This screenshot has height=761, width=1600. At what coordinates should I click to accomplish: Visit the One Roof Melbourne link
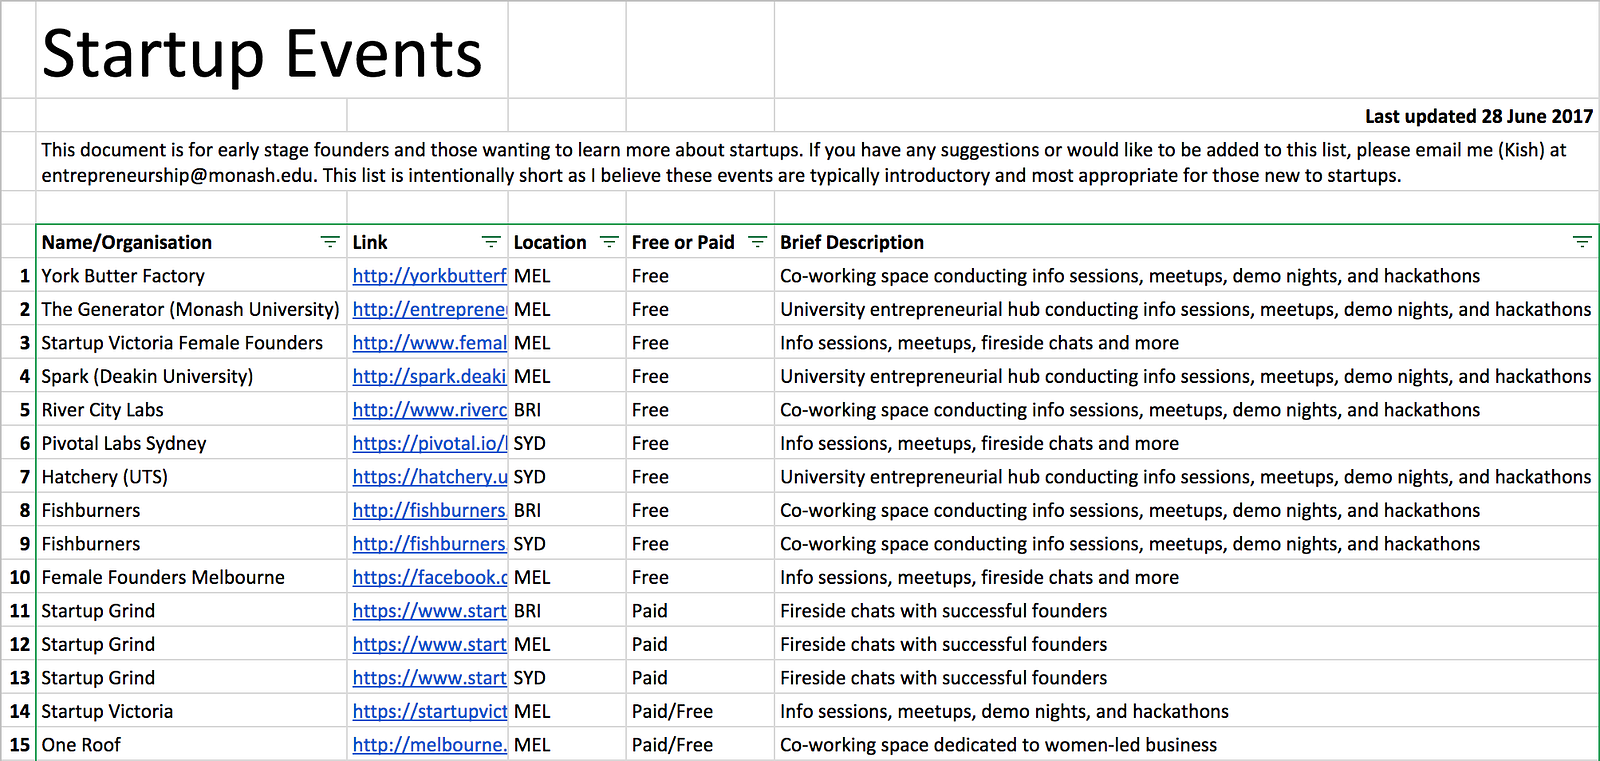[429, 745]
